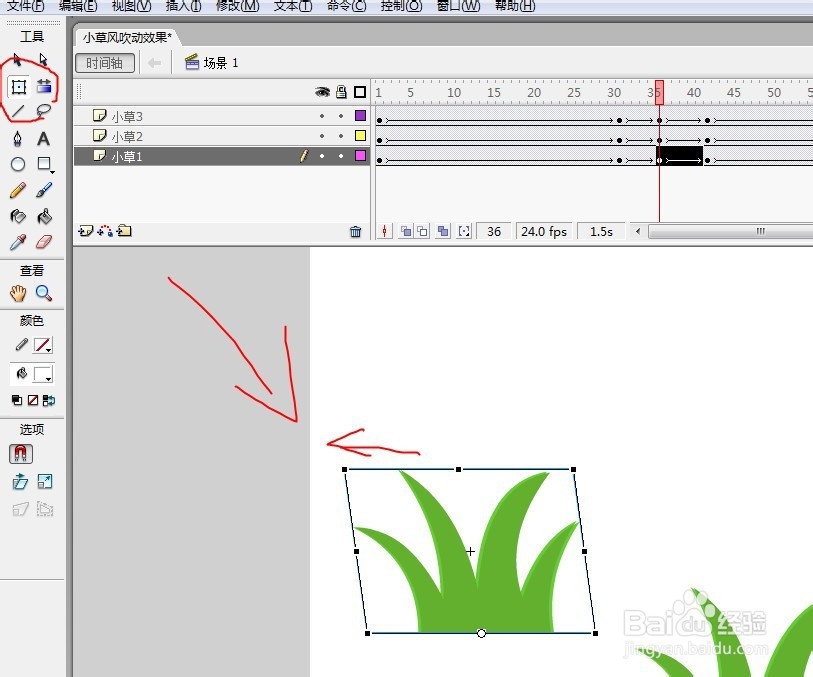Select the Zoom magnifier tool
The width and height of the screenshot is (813, 677).
pyautogui.click(x=44, y=293)
